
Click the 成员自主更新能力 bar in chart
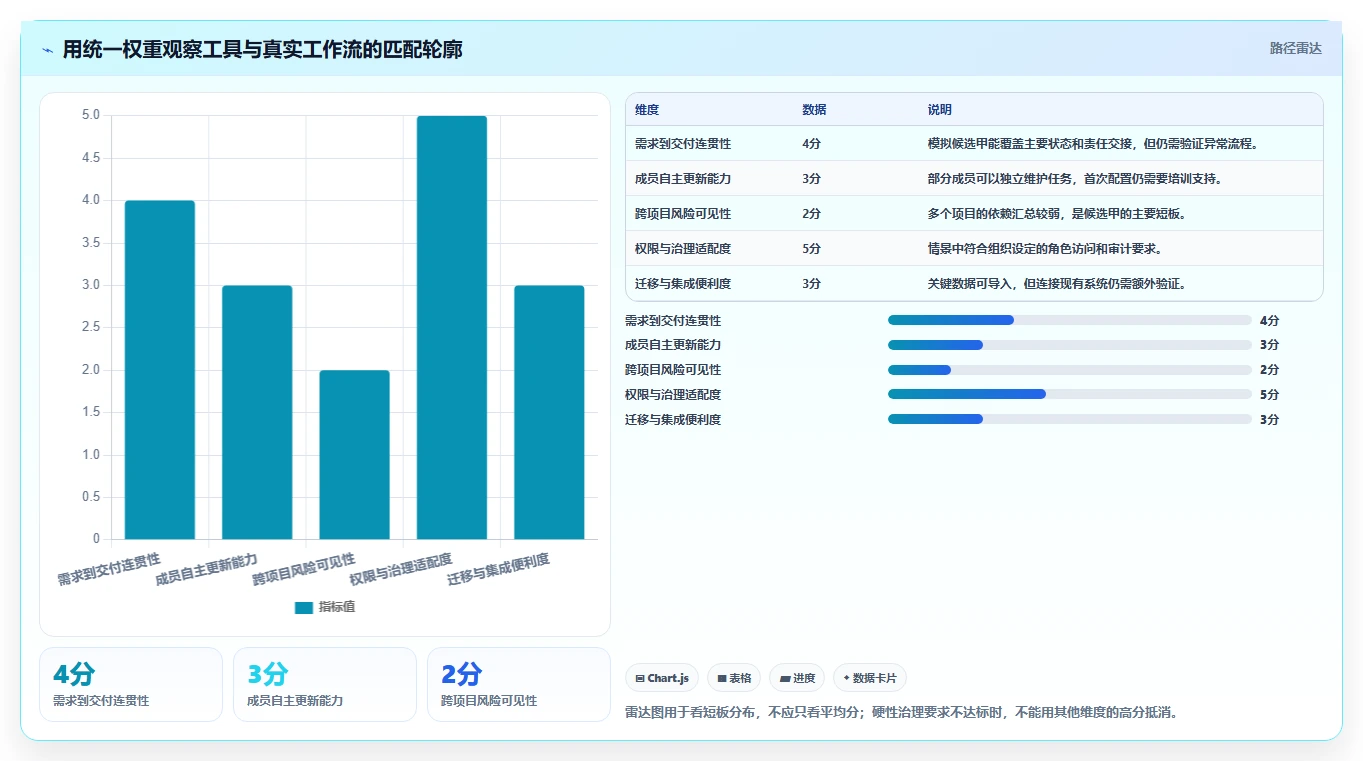[x=257, y=412]
